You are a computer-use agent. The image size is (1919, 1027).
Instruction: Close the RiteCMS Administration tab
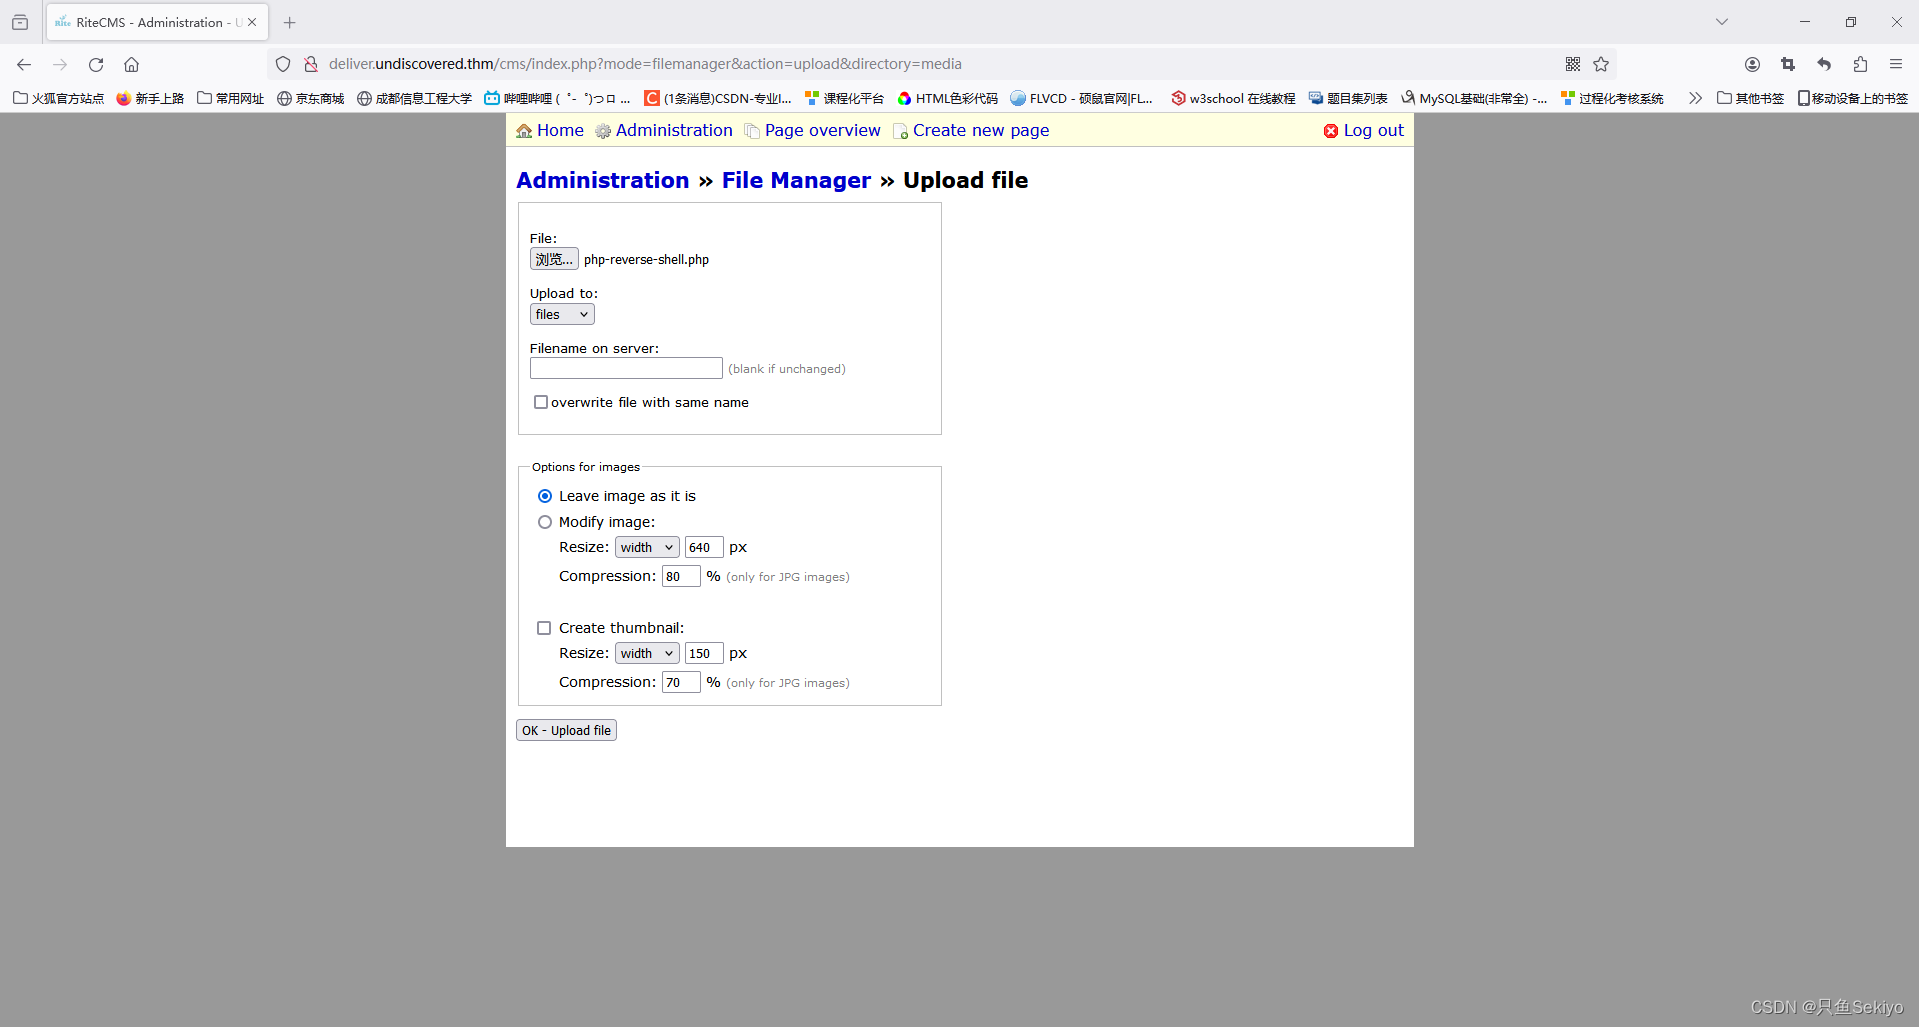pos(252,22)
